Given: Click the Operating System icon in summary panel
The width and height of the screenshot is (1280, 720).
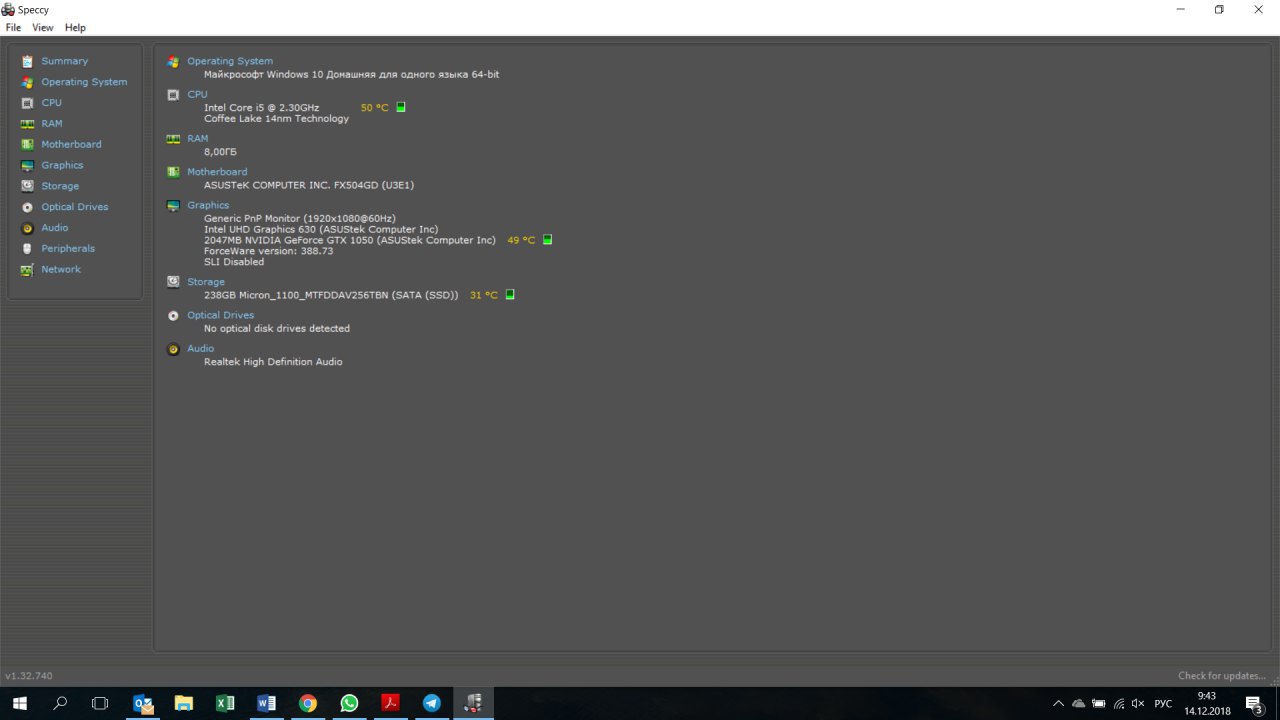Looking at the screenshot, I should (x=173, y=62).
